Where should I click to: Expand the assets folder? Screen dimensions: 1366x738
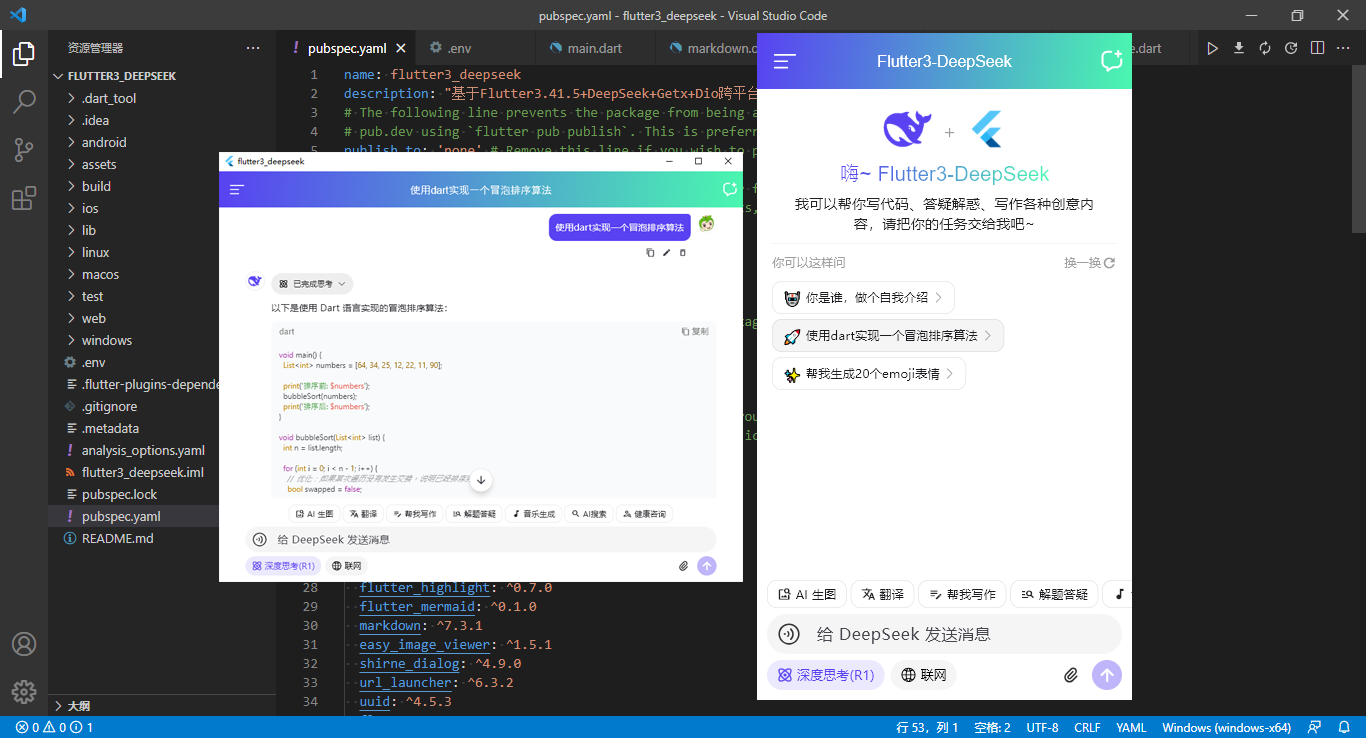point(99,164)
